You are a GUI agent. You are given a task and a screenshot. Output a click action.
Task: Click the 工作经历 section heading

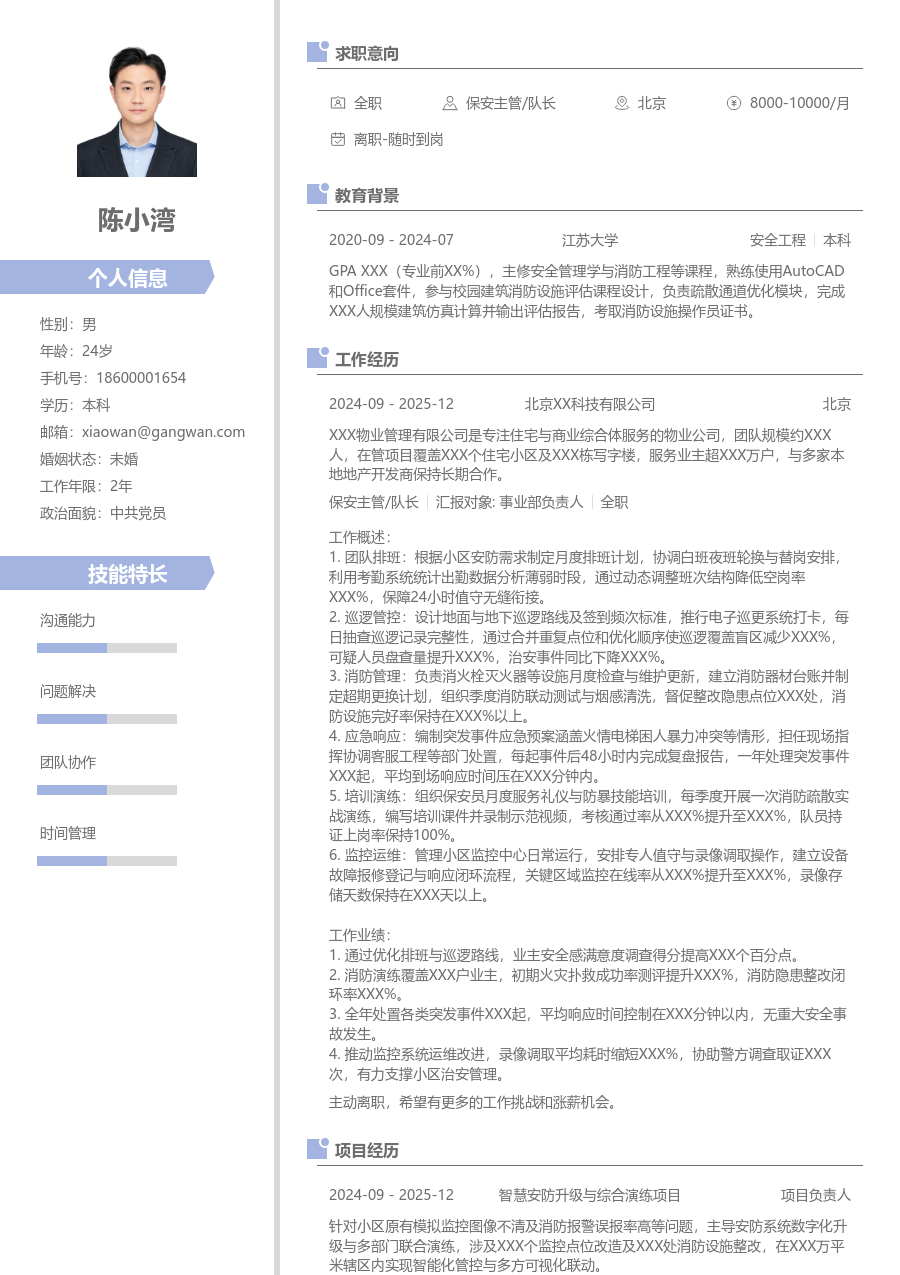coord(367,359)
